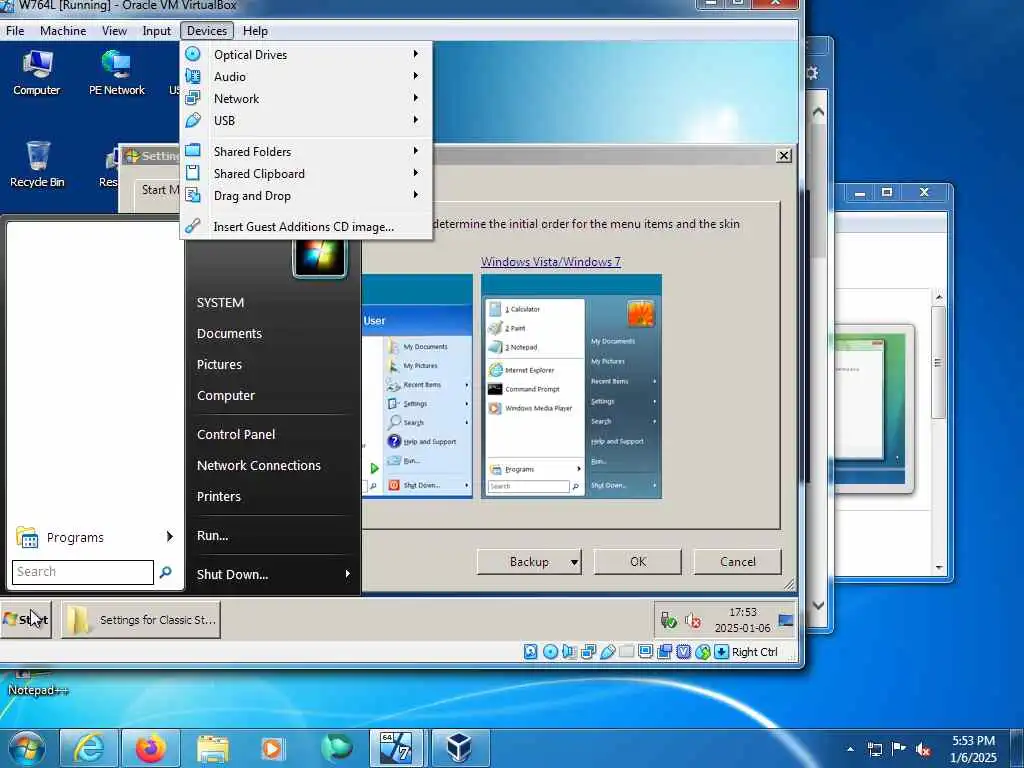The width and height of the screenshot is (1024, 768).
Task: Click Cancel in the settings dialog
Action: [x=737, y=562]
